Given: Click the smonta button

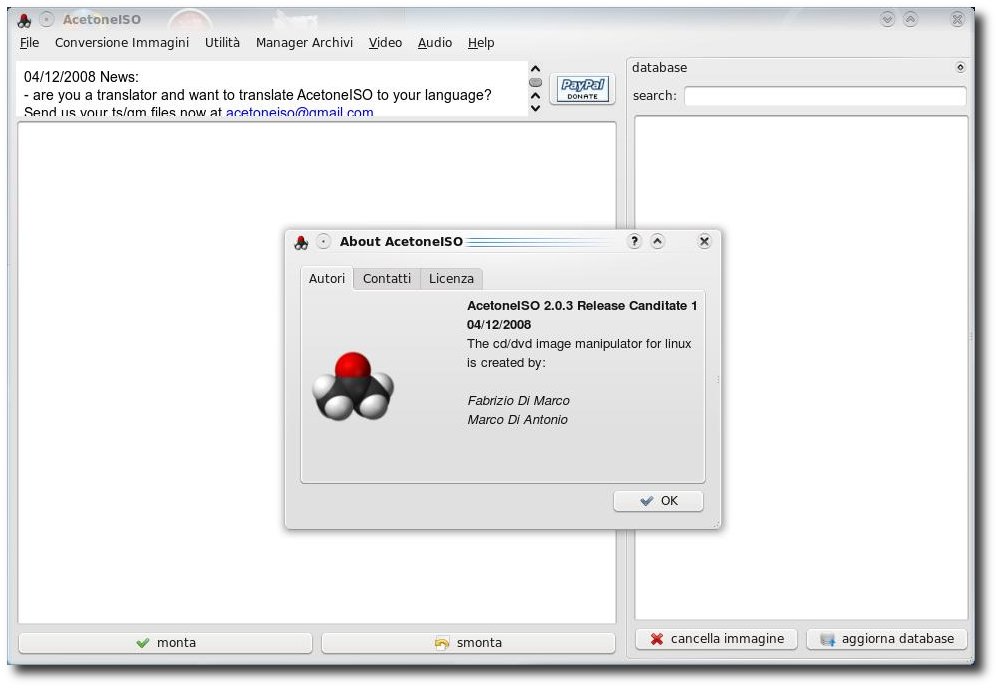Looking at the screenshot, I should click(x=468, y=643).
